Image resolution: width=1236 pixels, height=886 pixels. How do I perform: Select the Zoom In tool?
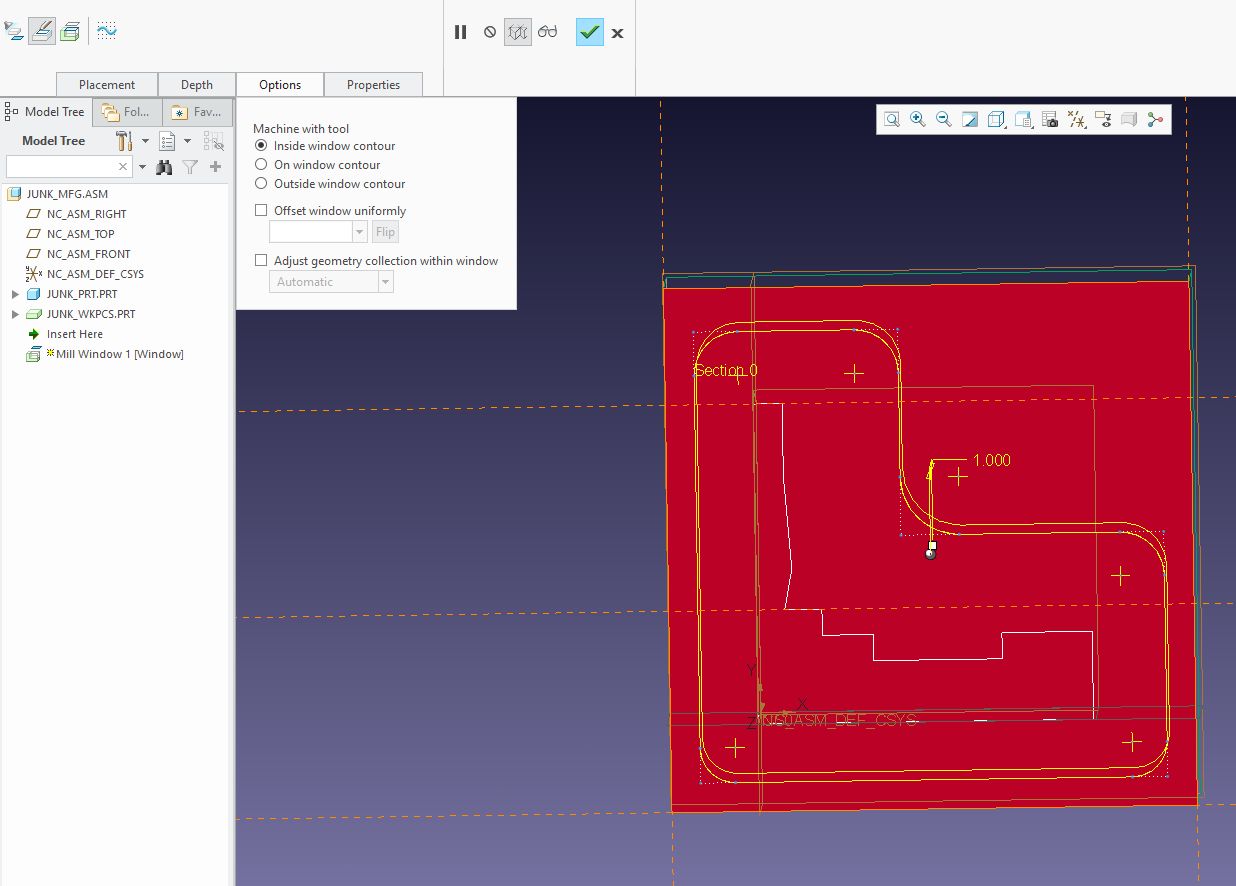(917, 119)
